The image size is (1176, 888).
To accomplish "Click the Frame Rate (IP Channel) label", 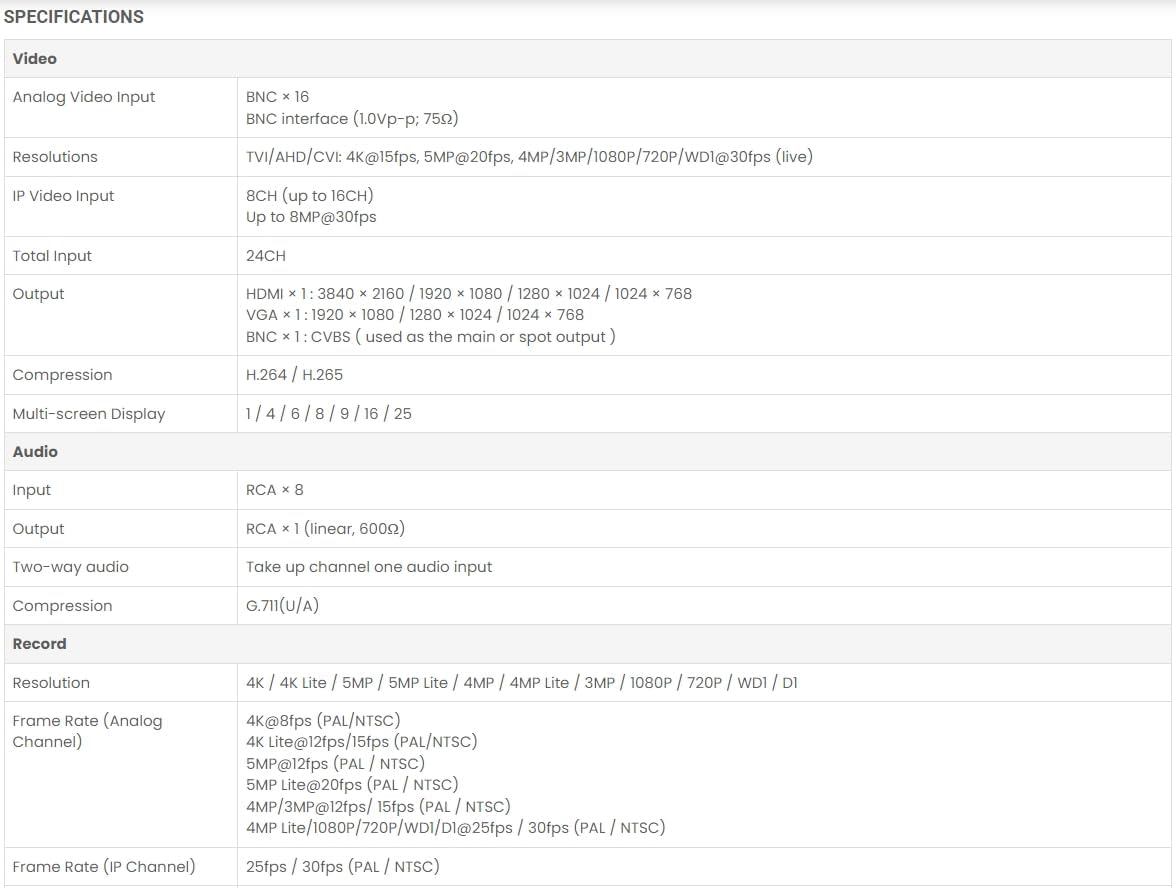I will coord(104,867).
